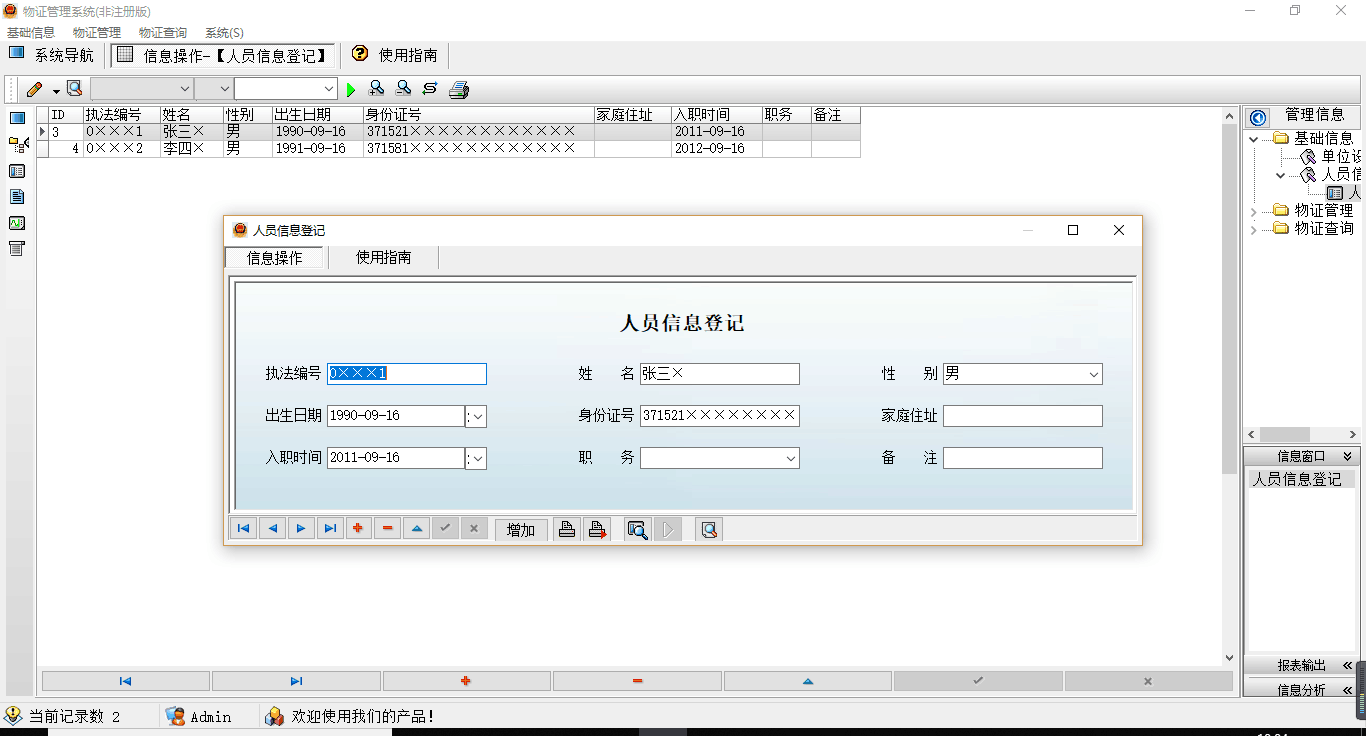1366x736 pixels.
Task: Select the grid row for 李四×
Action: tap(449, 149)
